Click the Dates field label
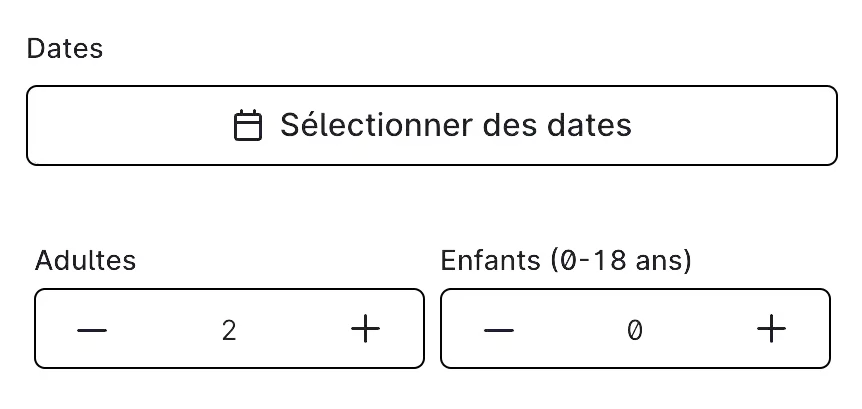 tap(64, 48)
